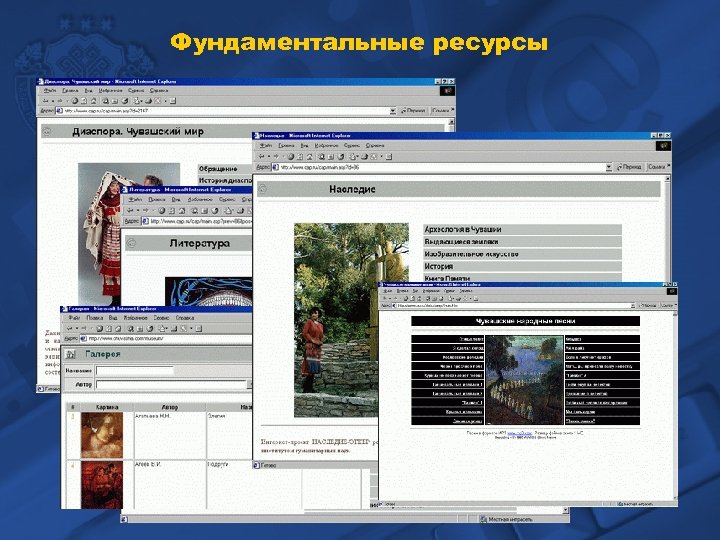
Task: Open address dropdown in Диаспора window
Action: tap(393, 111)
